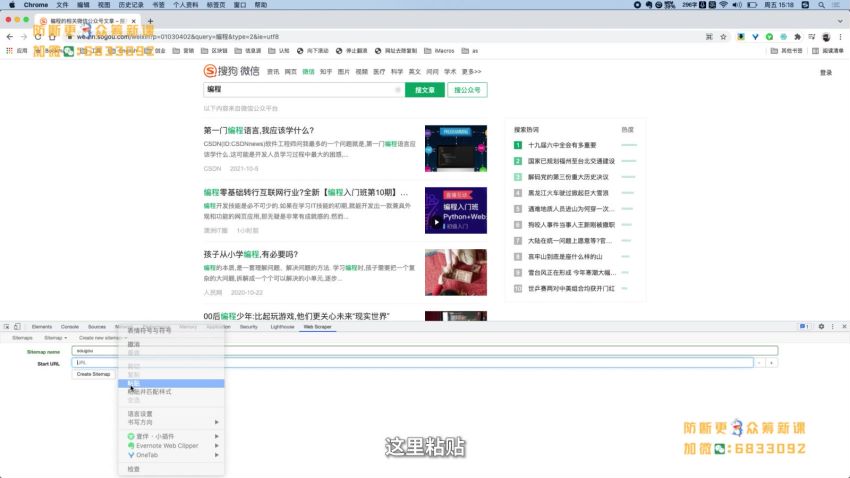The height and width of the screenshot is (478, 850).
Task: Open the 历史记录 menu in menu bar
Action: pyautogui.click(x=131, y=5)
